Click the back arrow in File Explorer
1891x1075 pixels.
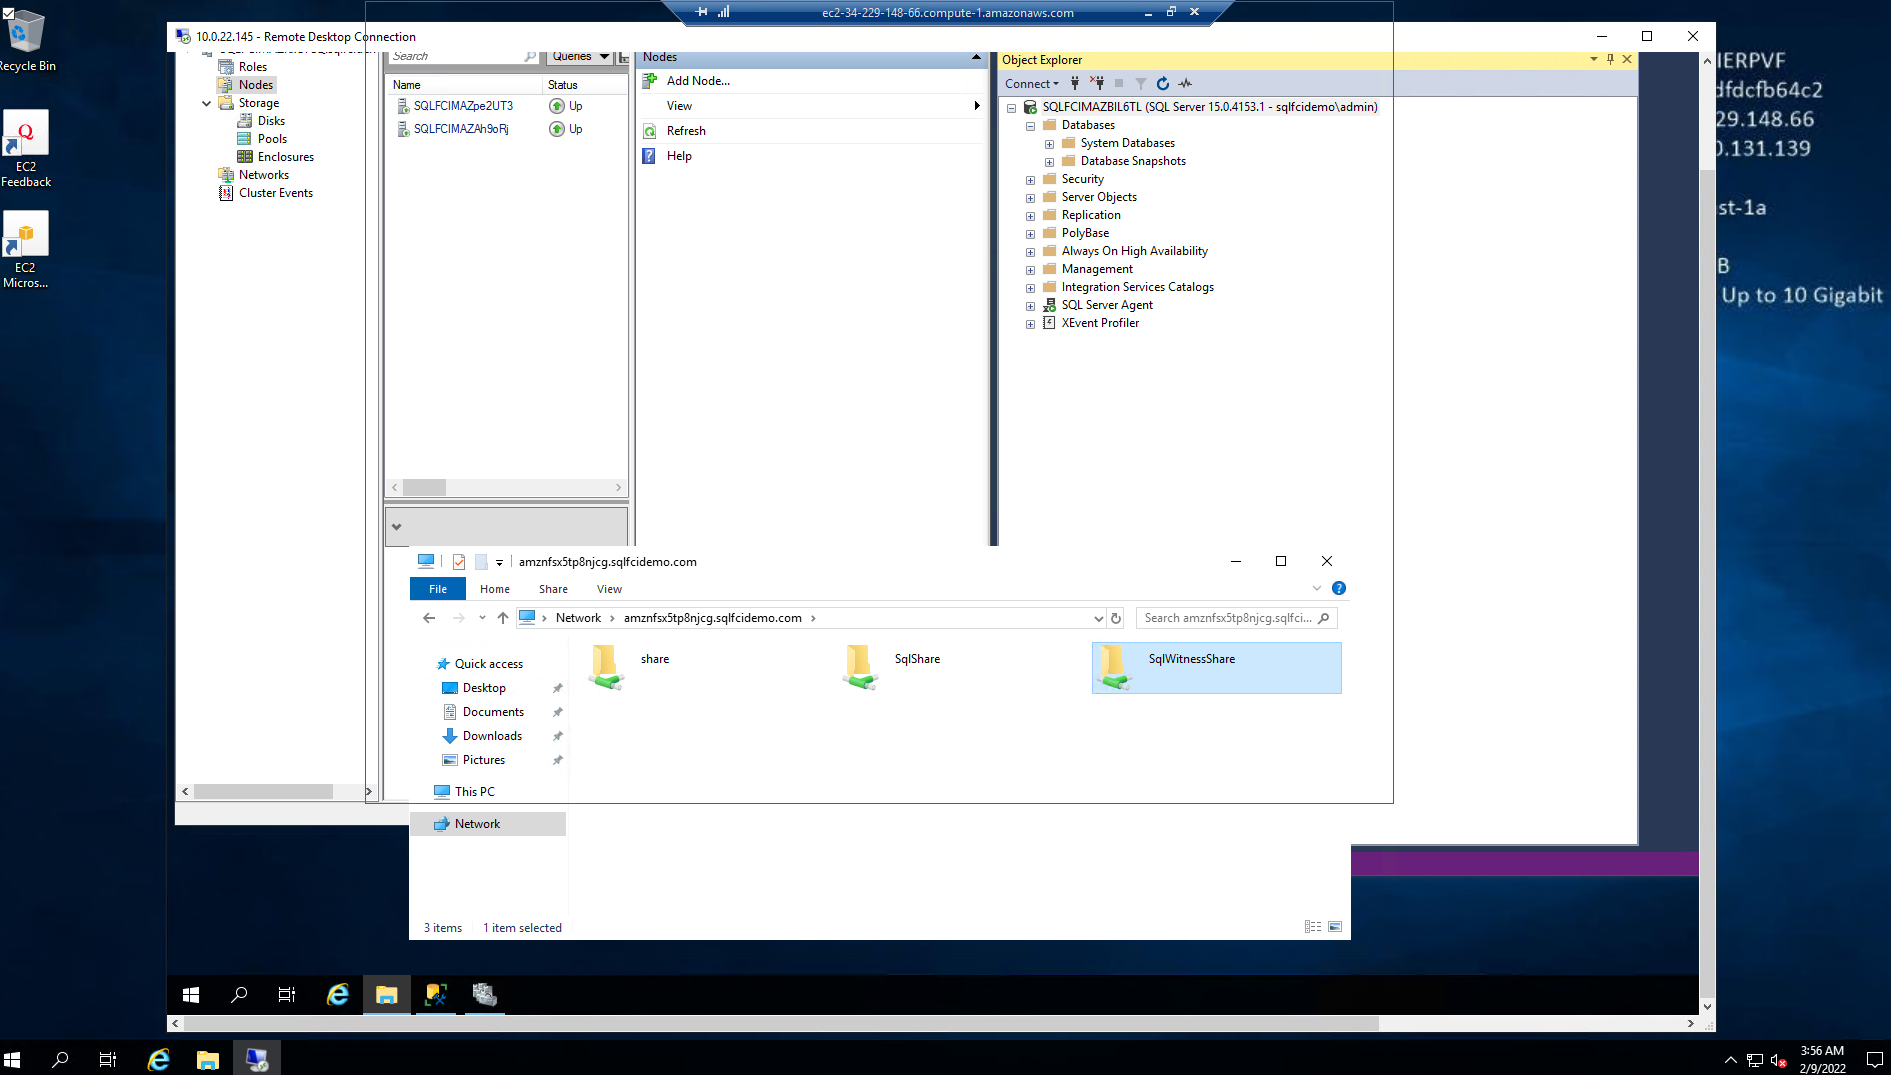pyautogui.click(x=429, y=618)
